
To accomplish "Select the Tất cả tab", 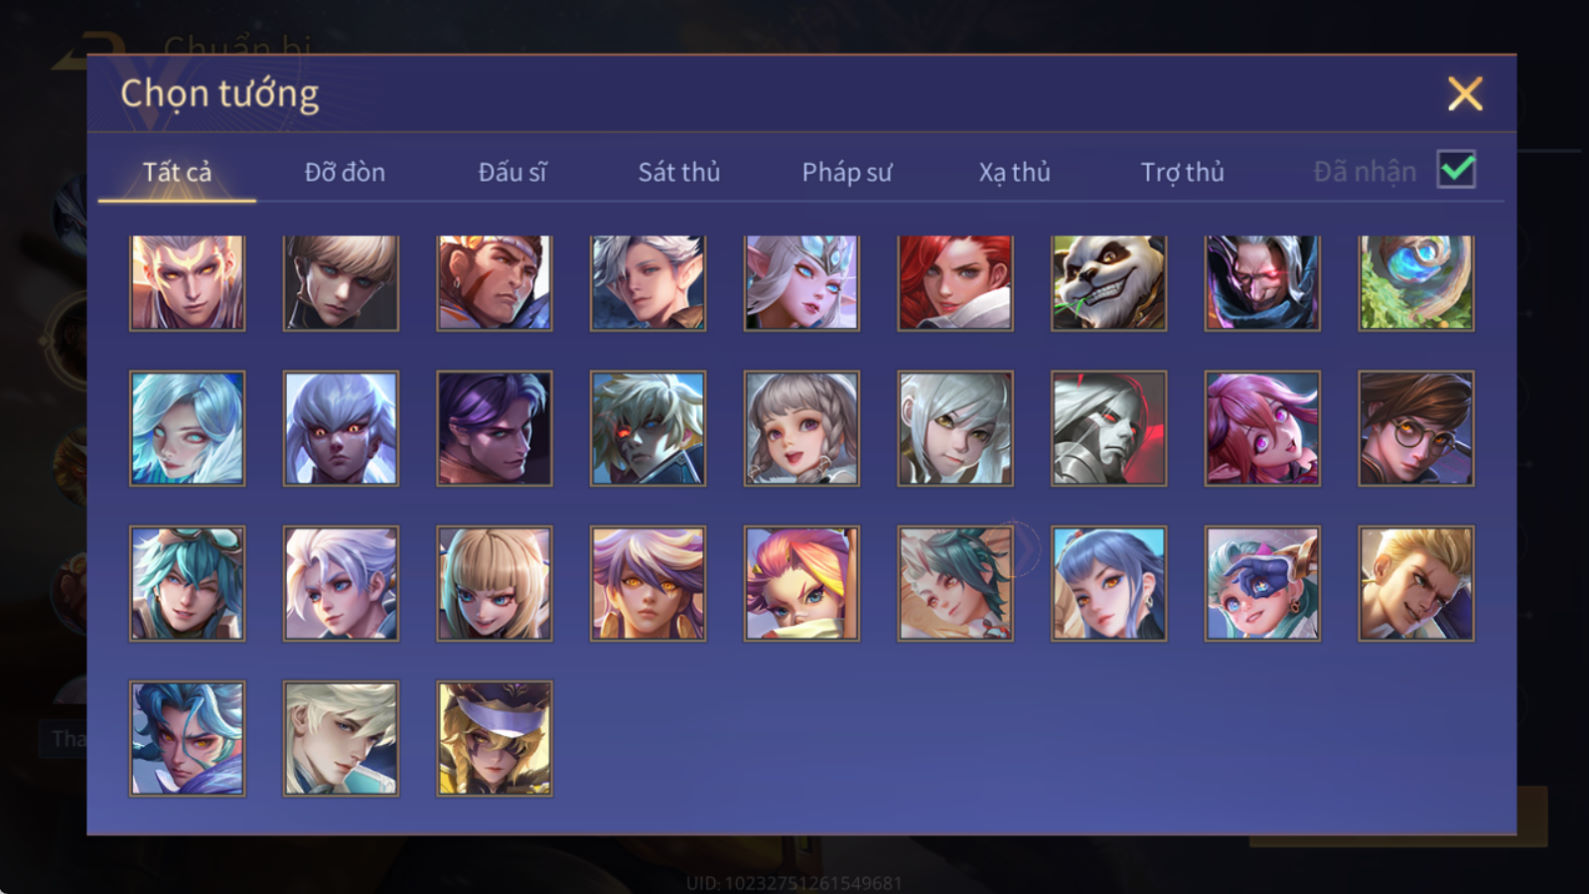I will pos(177,172).
